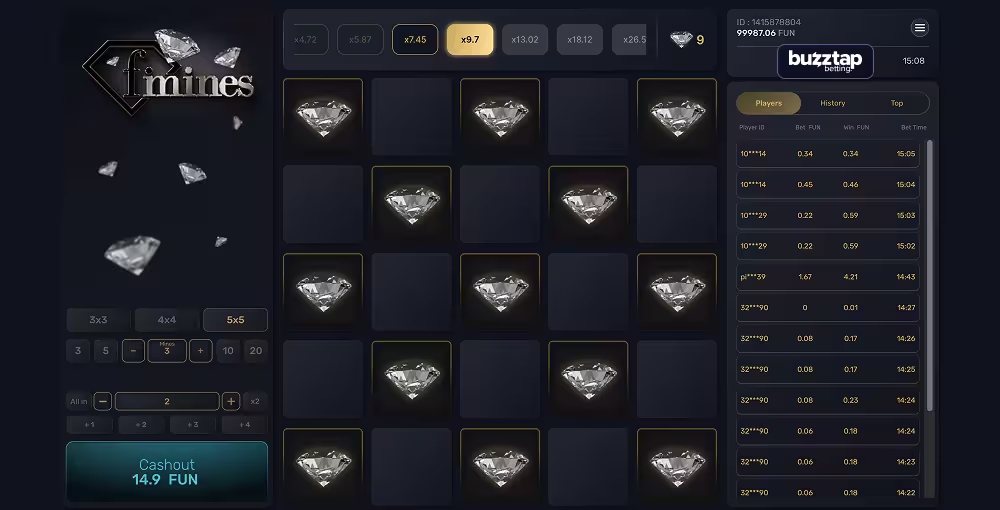This screenshot has height=510, width=1000.
Task: Increase the bet amount with plus
Action: (231, 401)
